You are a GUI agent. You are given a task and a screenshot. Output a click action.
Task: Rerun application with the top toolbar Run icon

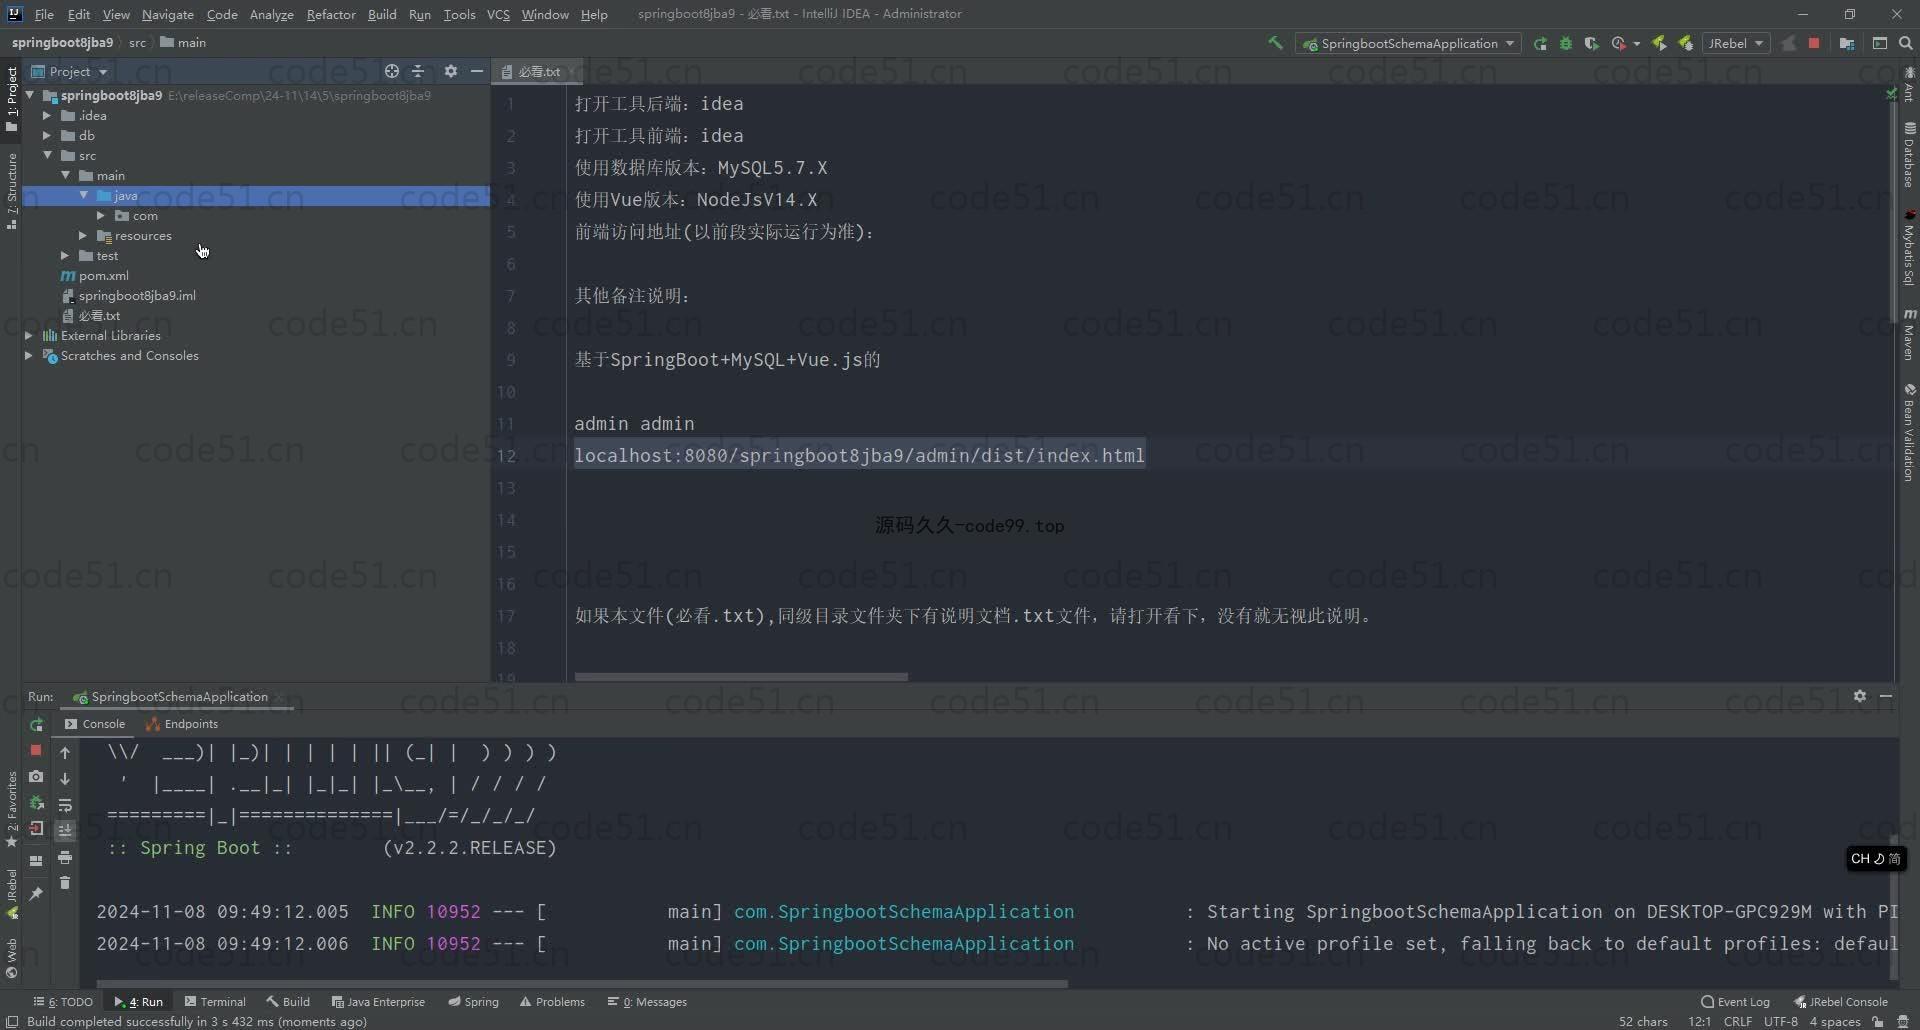1540,43
